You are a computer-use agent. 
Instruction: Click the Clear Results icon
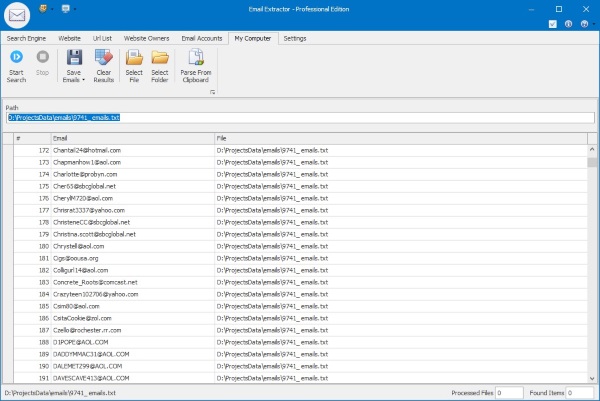[102, 59]
